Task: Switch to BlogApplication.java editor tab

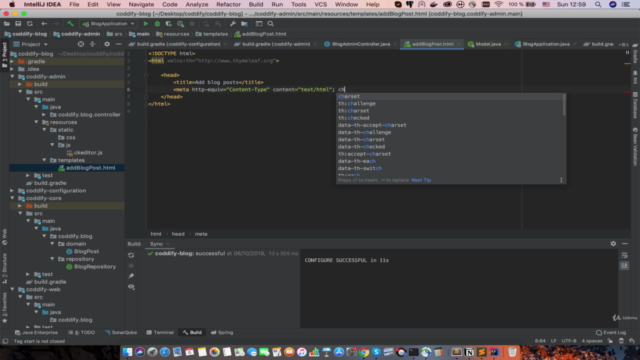Action: pos(546,44)
